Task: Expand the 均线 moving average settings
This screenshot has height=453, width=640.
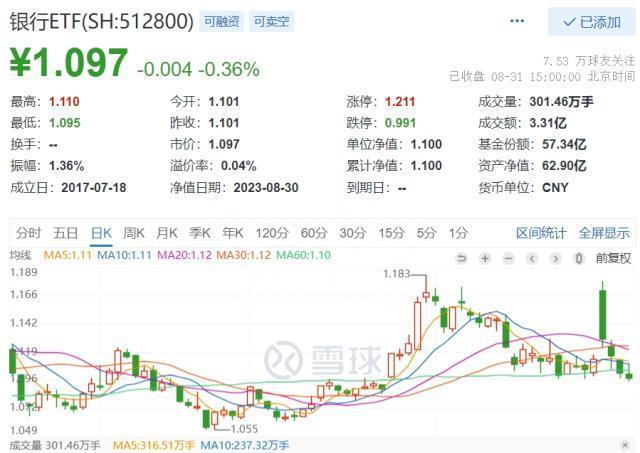Action: click(20, 256)
